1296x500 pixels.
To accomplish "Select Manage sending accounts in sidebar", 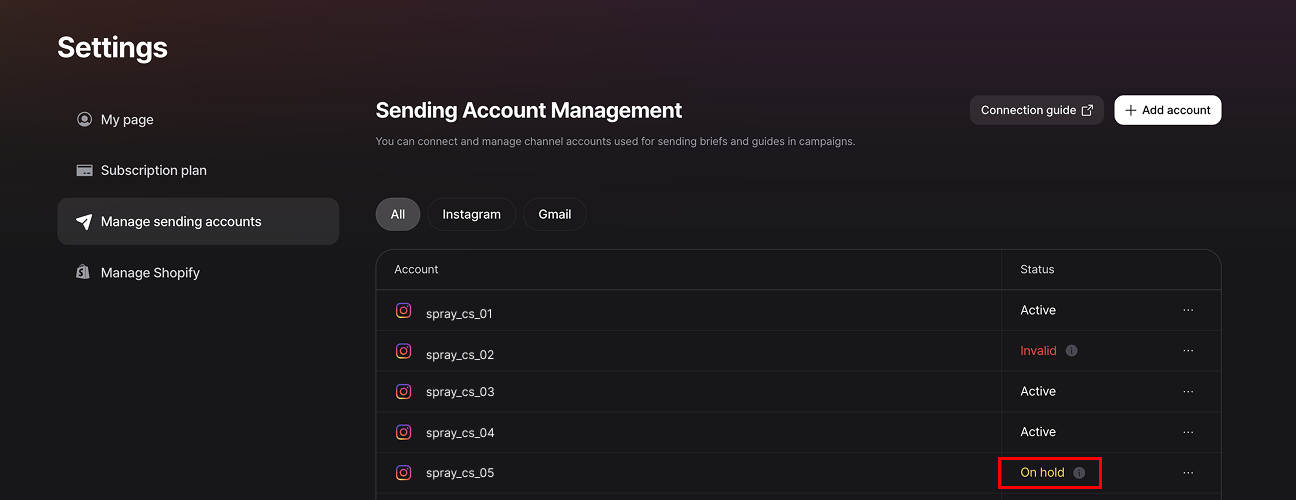I will (x=181, y=222).
